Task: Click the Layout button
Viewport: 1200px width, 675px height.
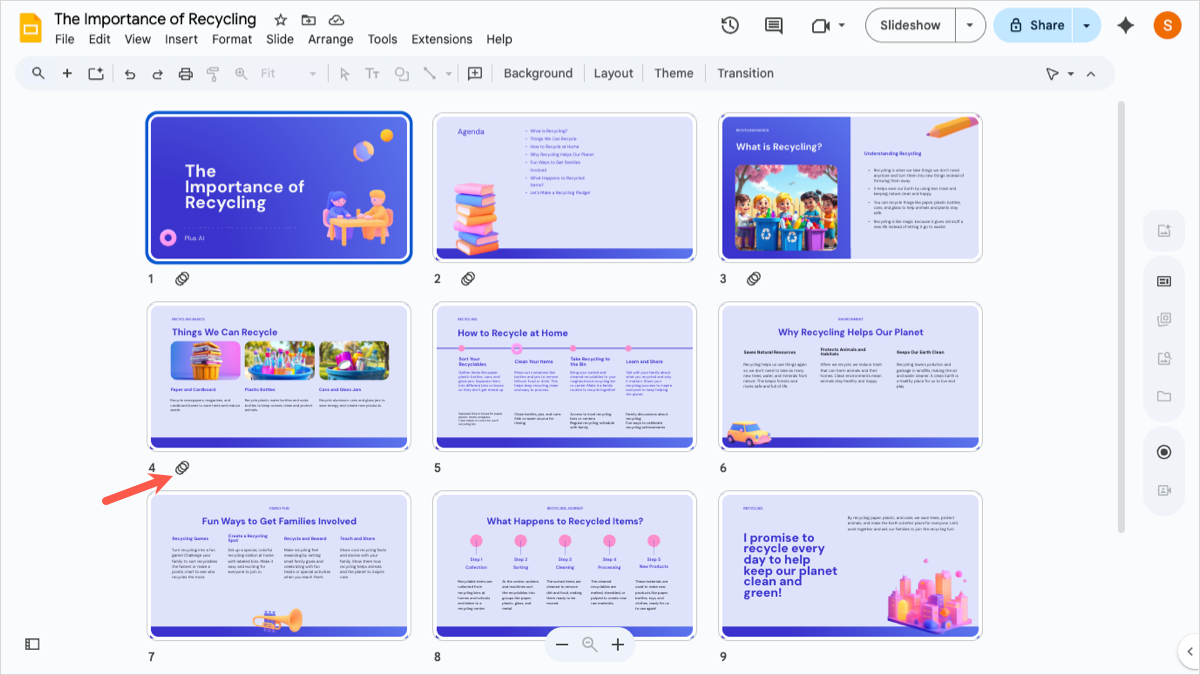Action: (613, 73)
